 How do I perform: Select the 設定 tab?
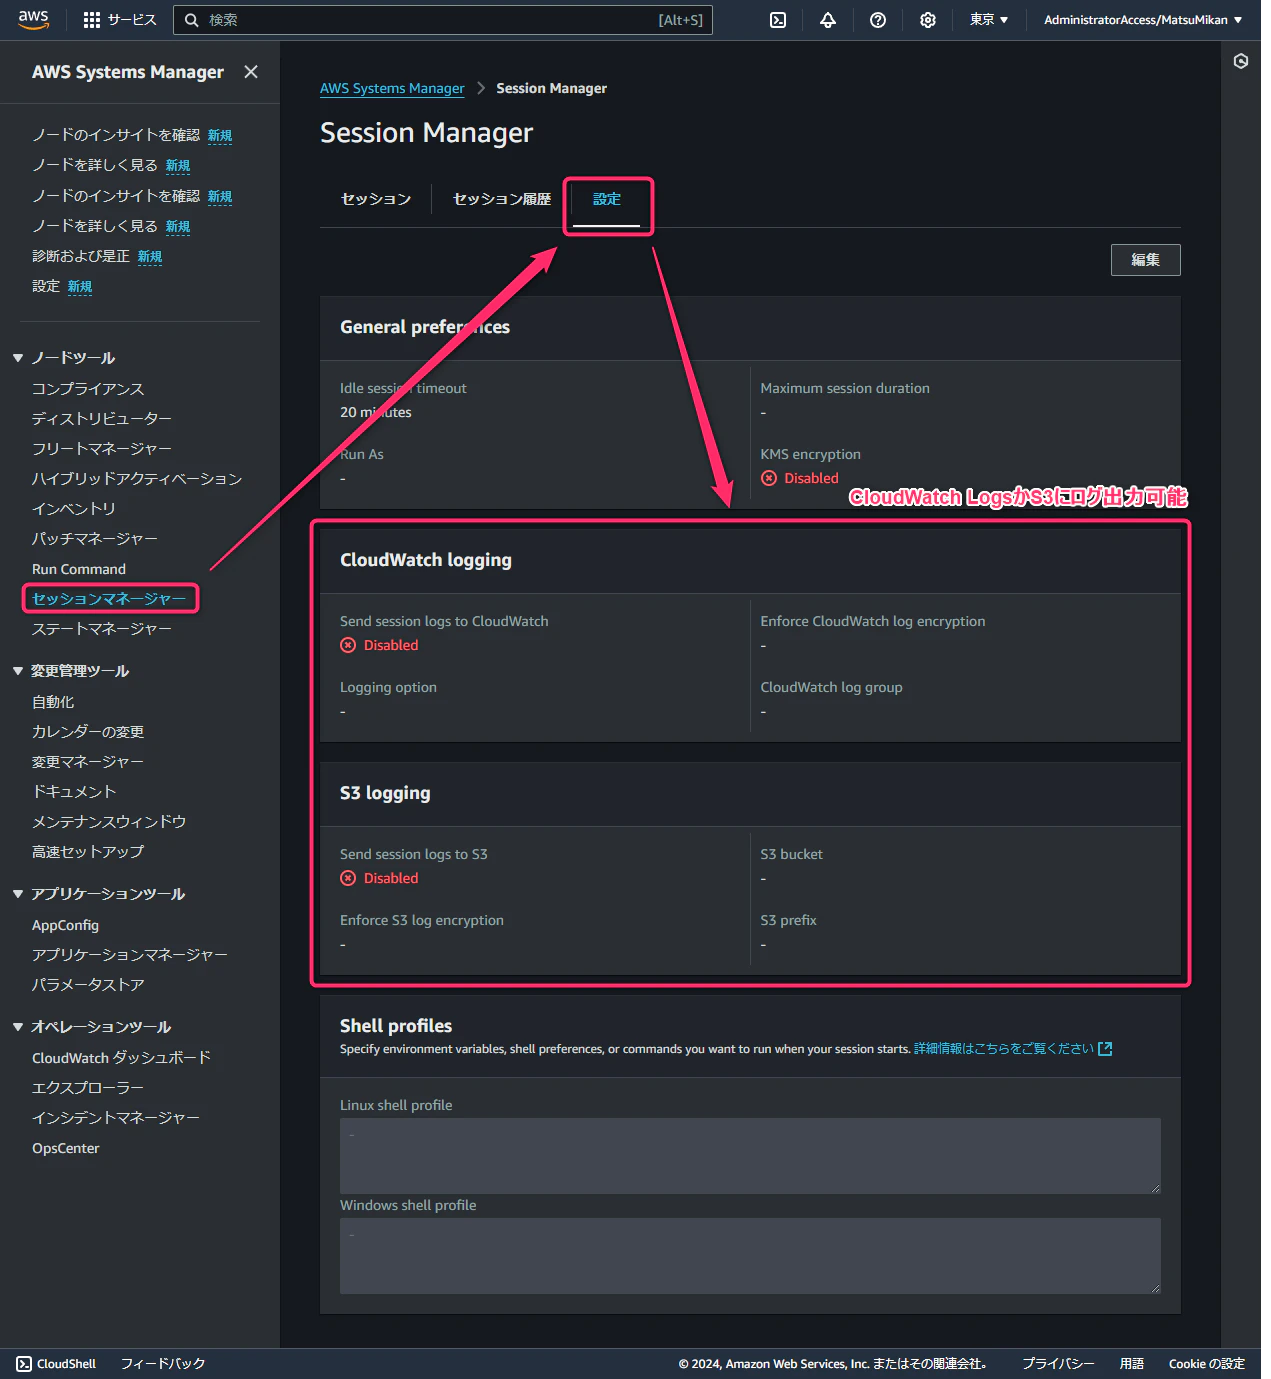point(607,199)
